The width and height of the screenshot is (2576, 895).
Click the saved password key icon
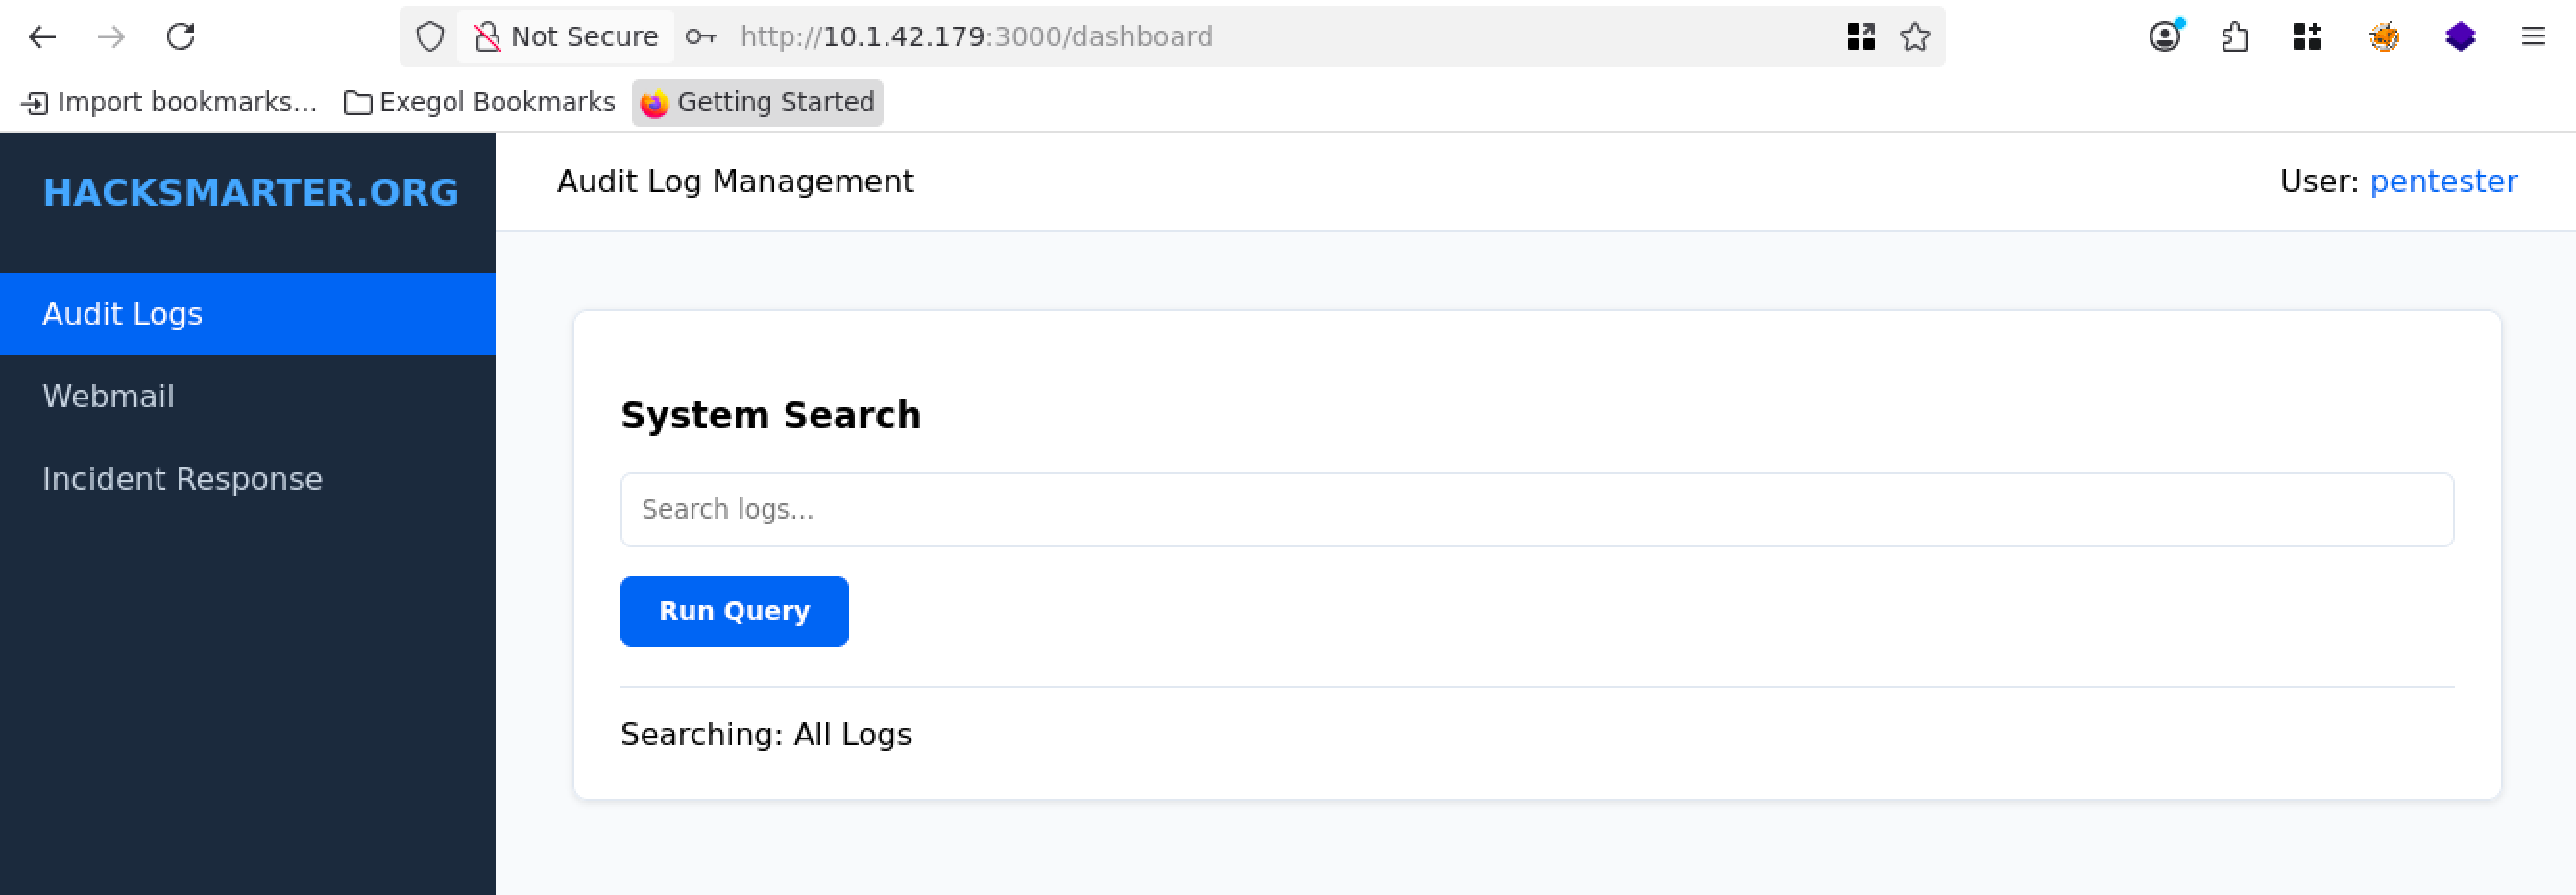click(x=700, y=37)
